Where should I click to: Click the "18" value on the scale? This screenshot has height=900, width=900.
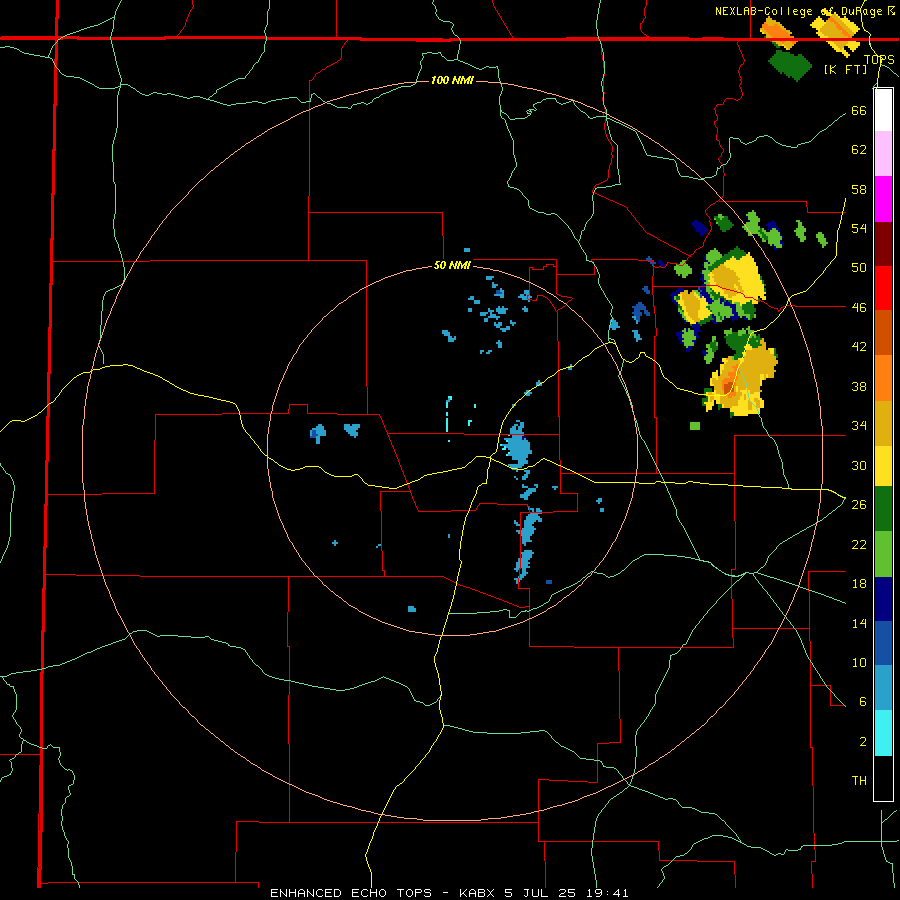point(859,584)
